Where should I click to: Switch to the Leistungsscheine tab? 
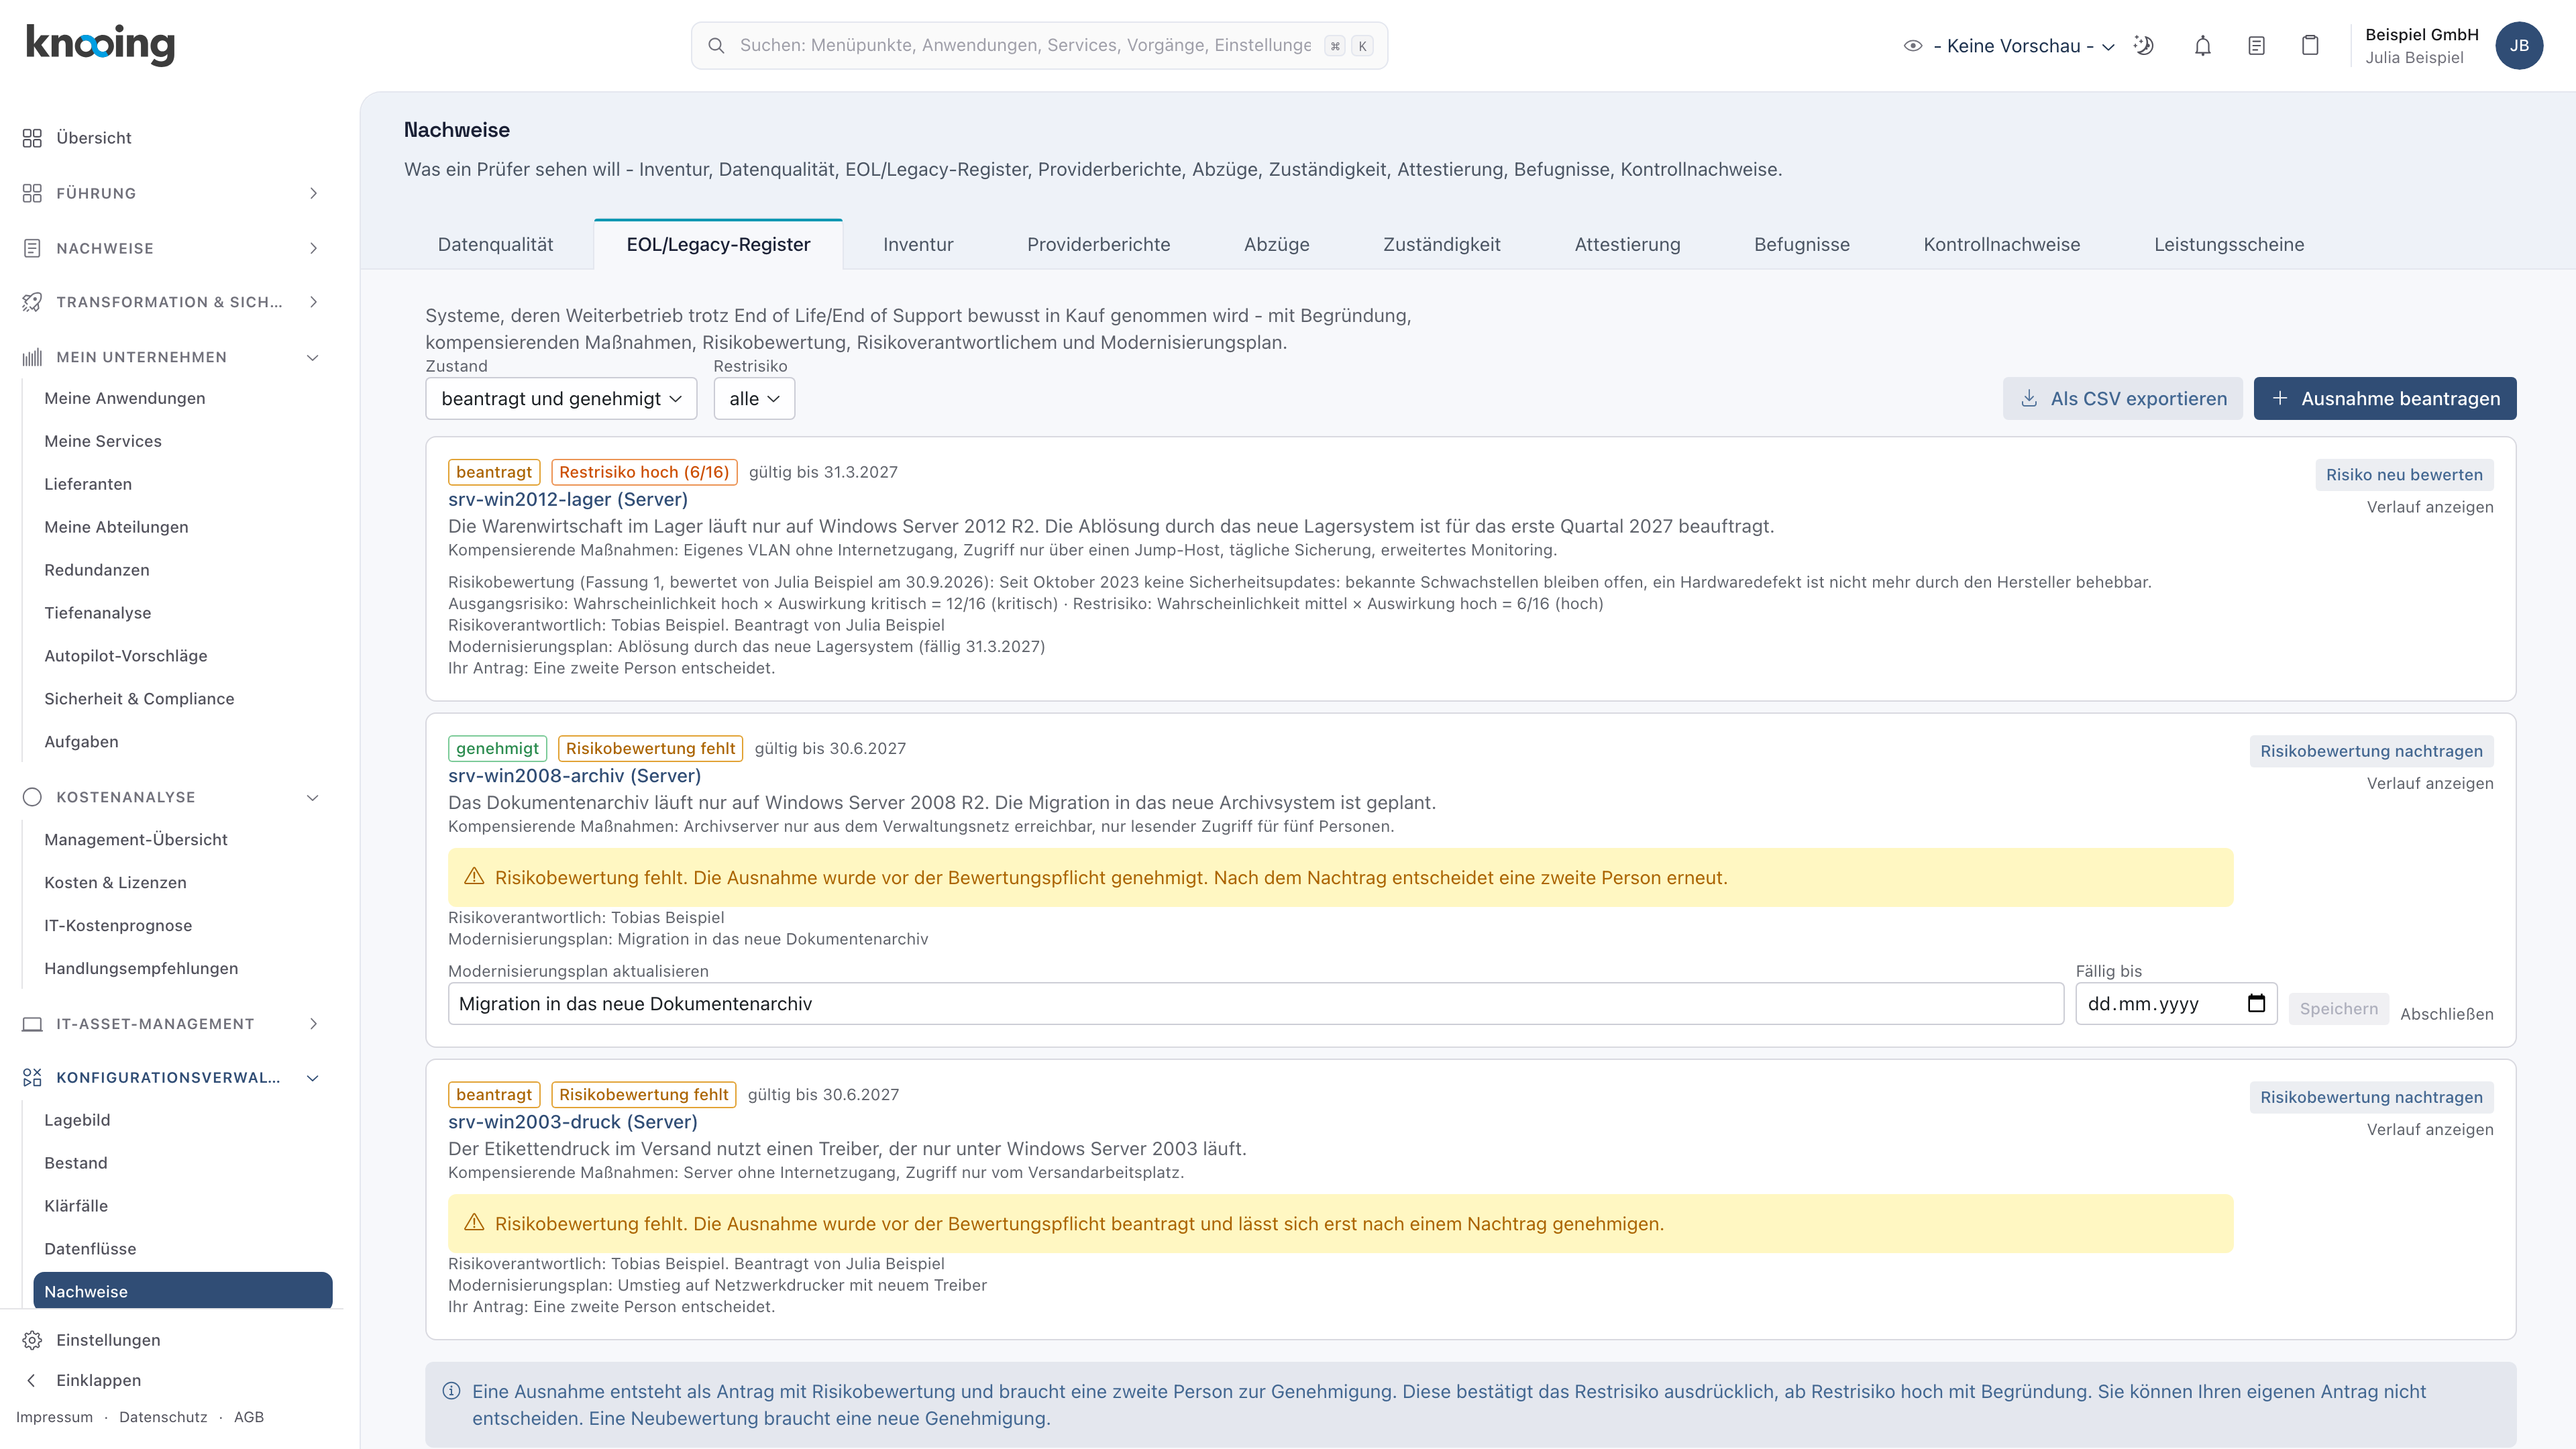pos(2229,245)
